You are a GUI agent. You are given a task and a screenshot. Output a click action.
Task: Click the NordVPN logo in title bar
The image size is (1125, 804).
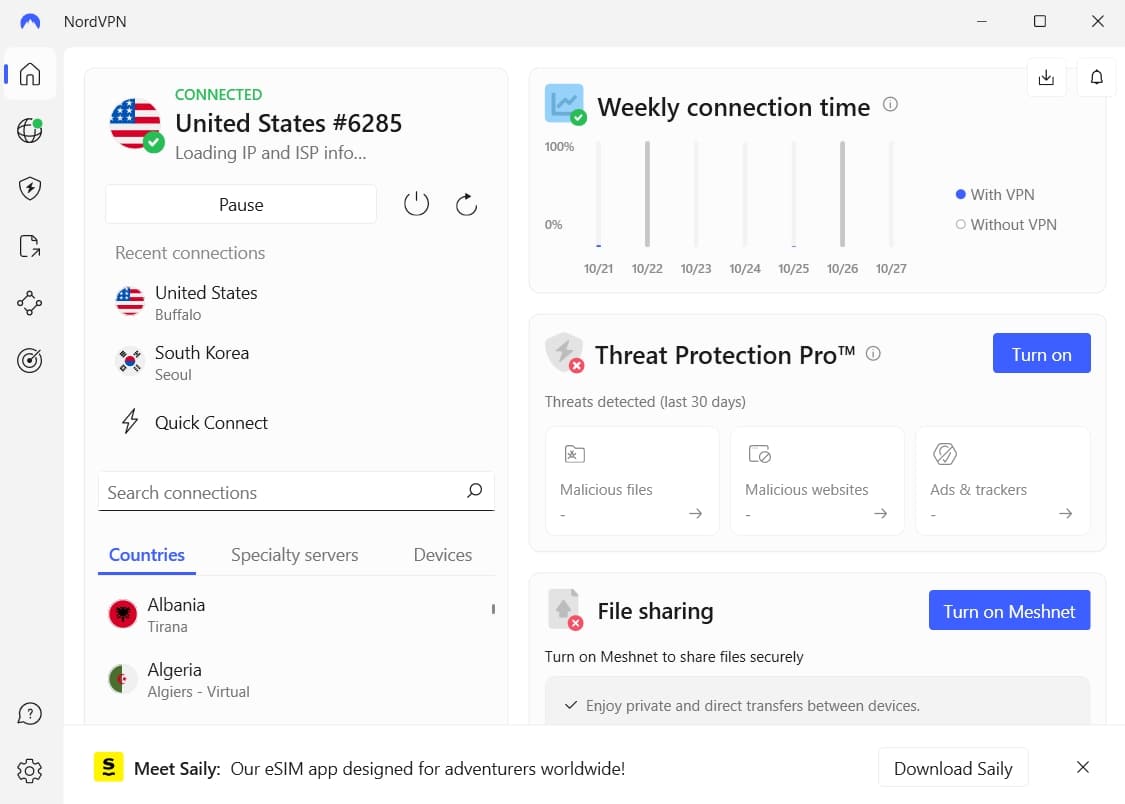tap(30, 22)
